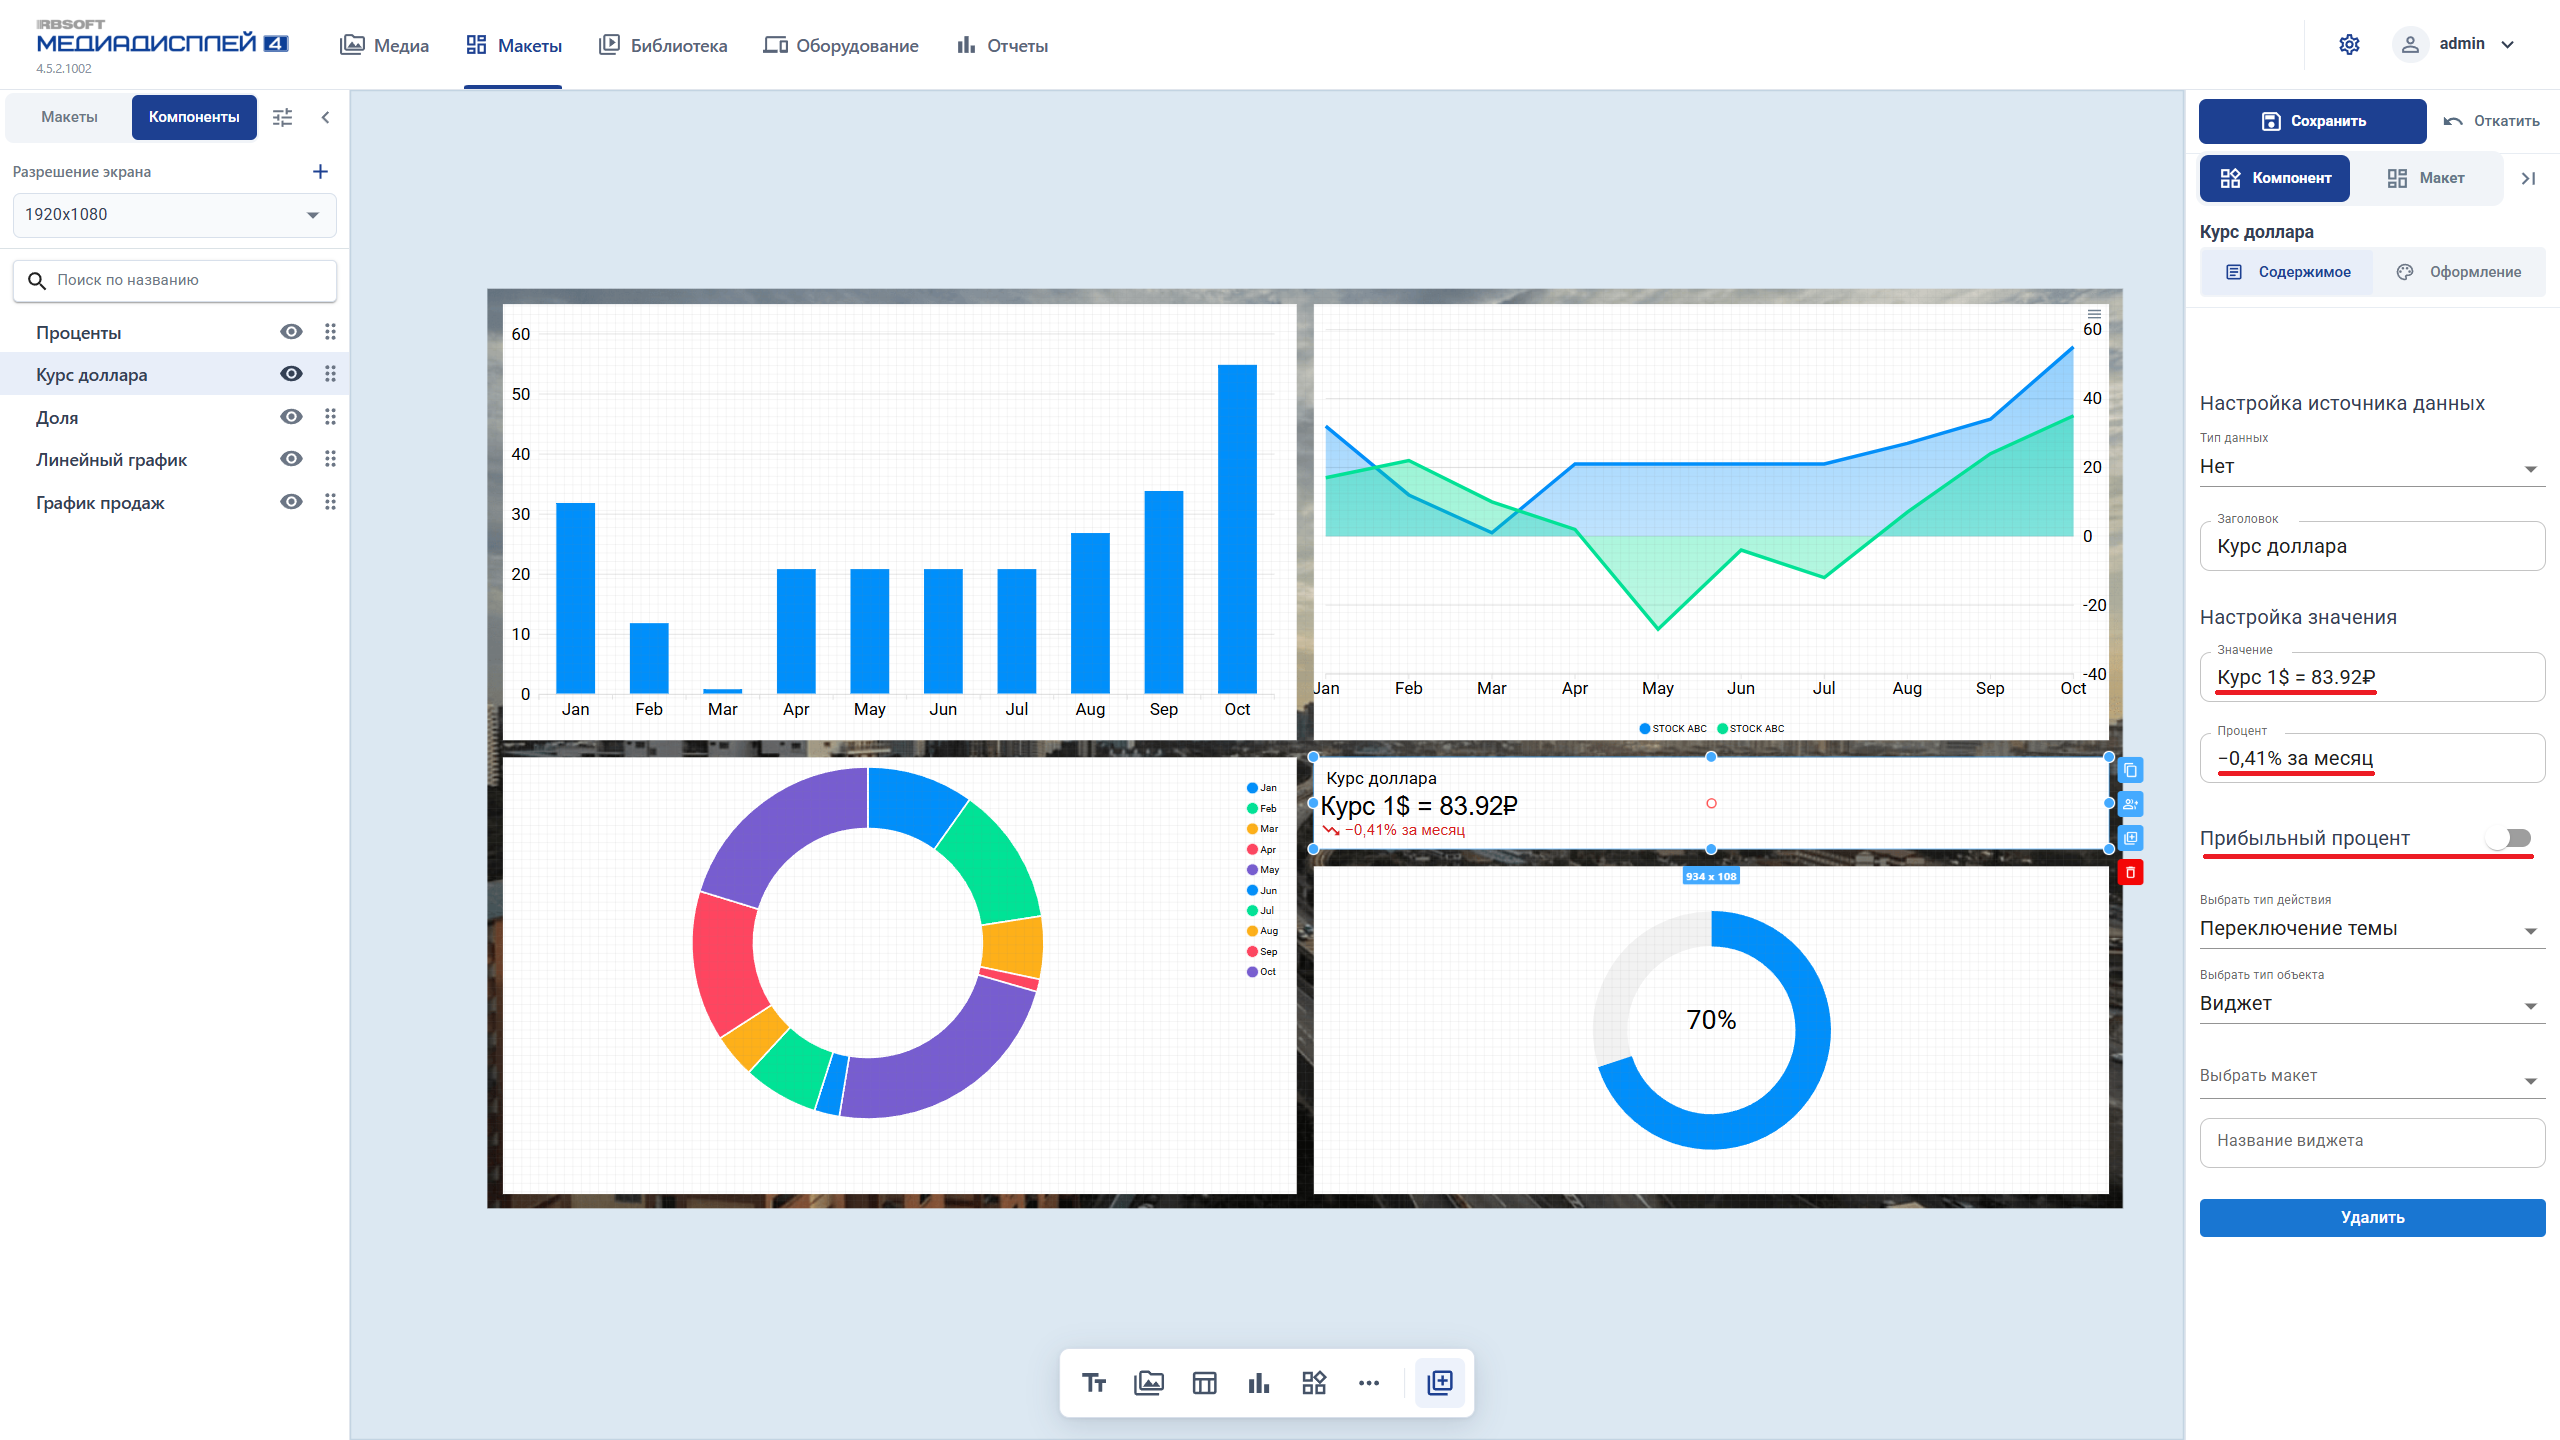Screen dimensions: 2560x1440
Task: Click drag handle for Проценты component
Action: tap(330, 332)
